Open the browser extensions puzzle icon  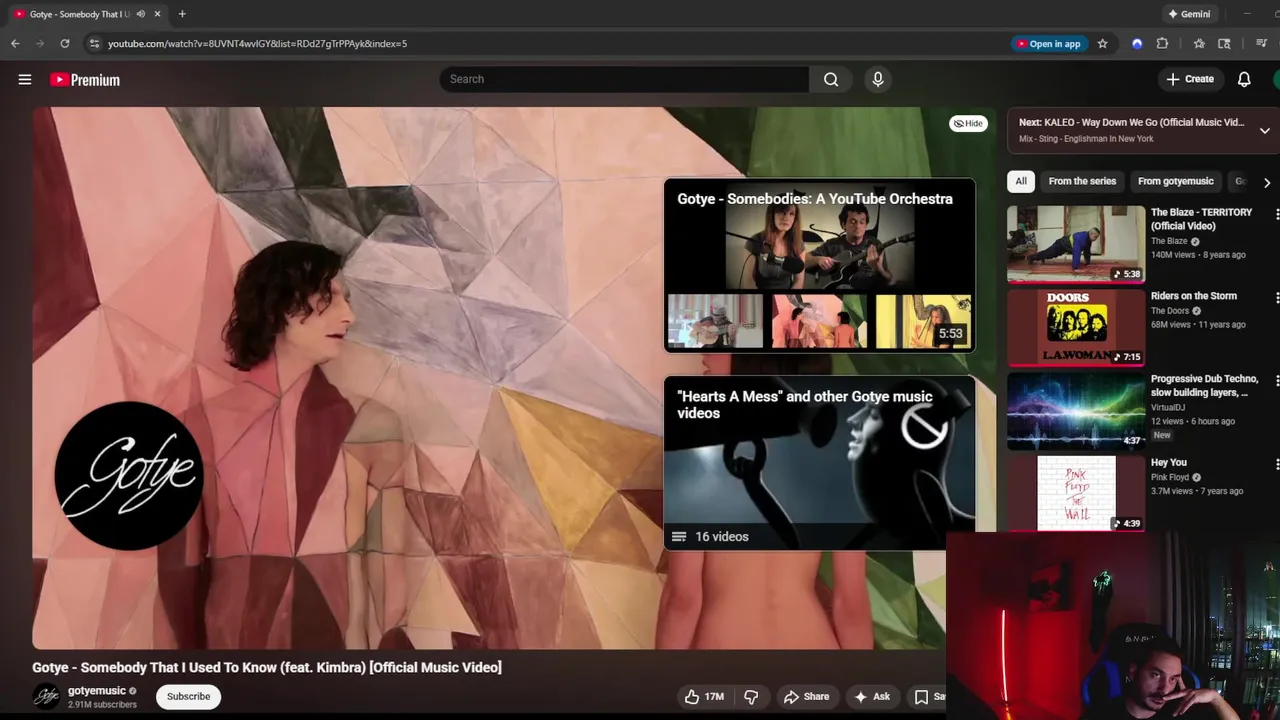(1162, 43)
